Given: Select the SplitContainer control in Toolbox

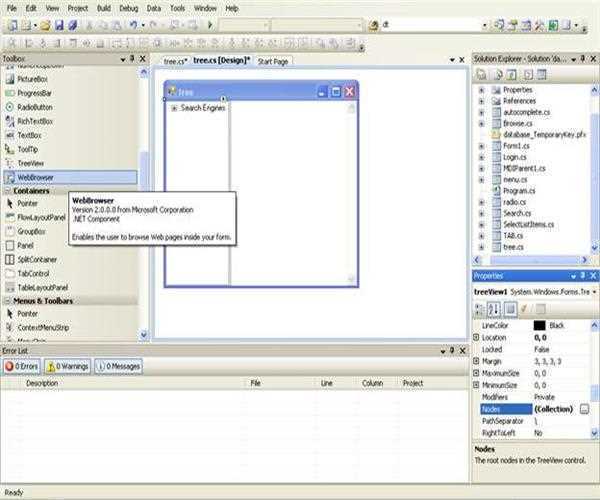Looking at the screenshot, I should click(x=37, y=259).
